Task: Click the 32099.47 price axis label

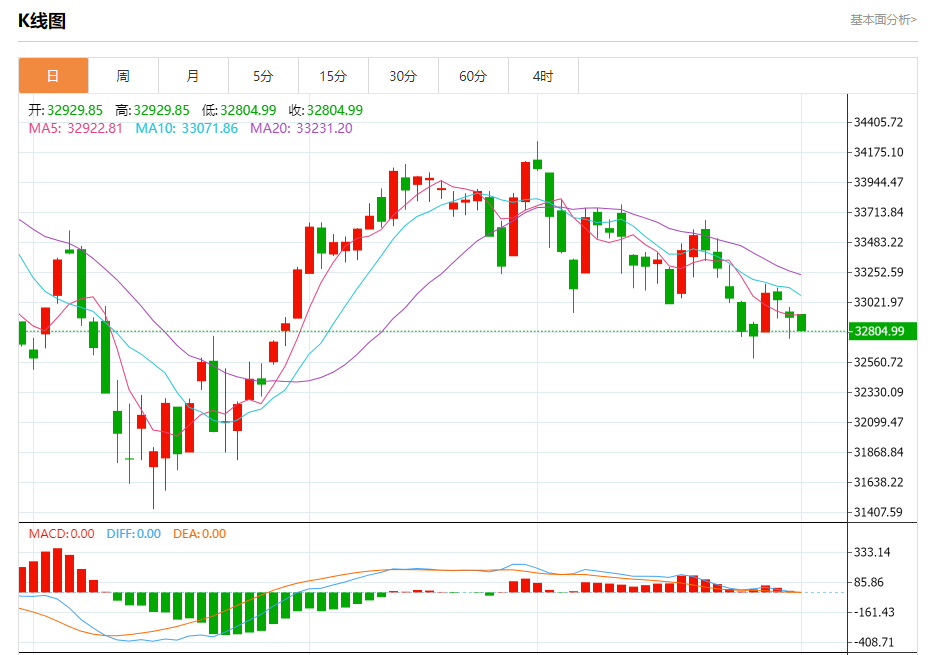Action: click(x=879, y=422)
